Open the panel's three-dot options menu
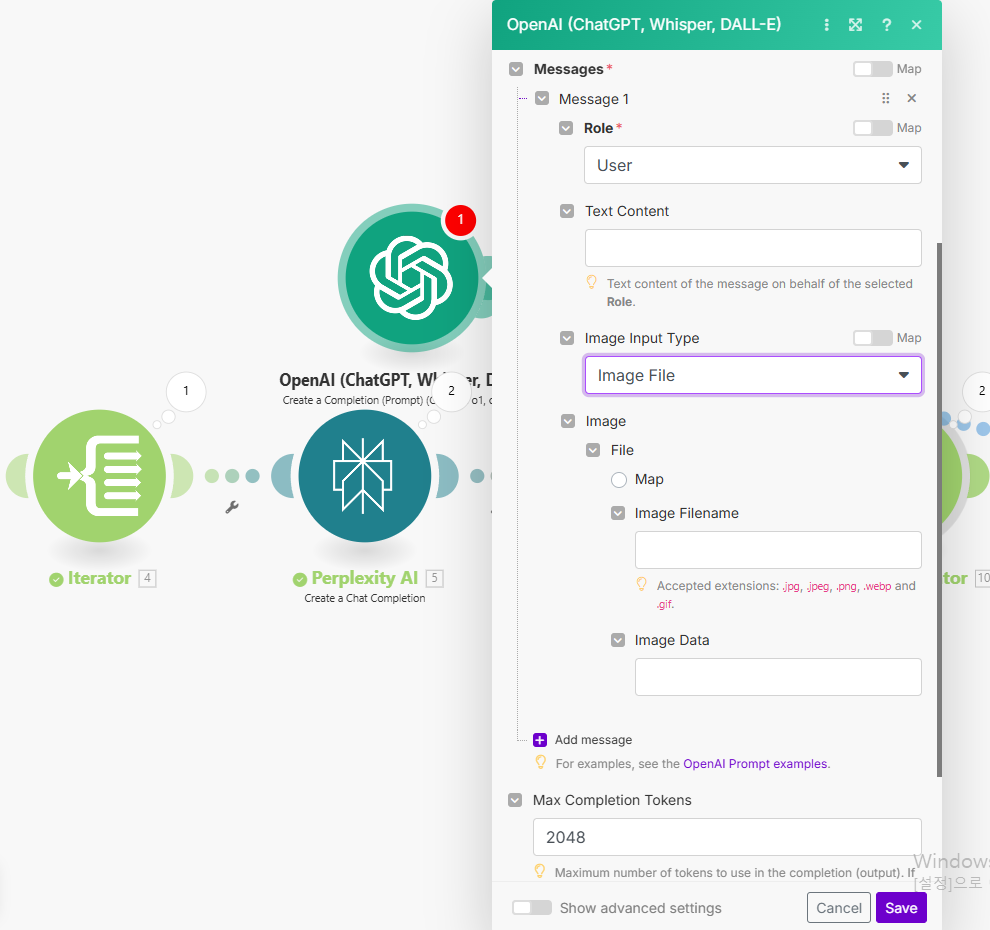This screenshot has width=990, height=930. click(826, 25)
